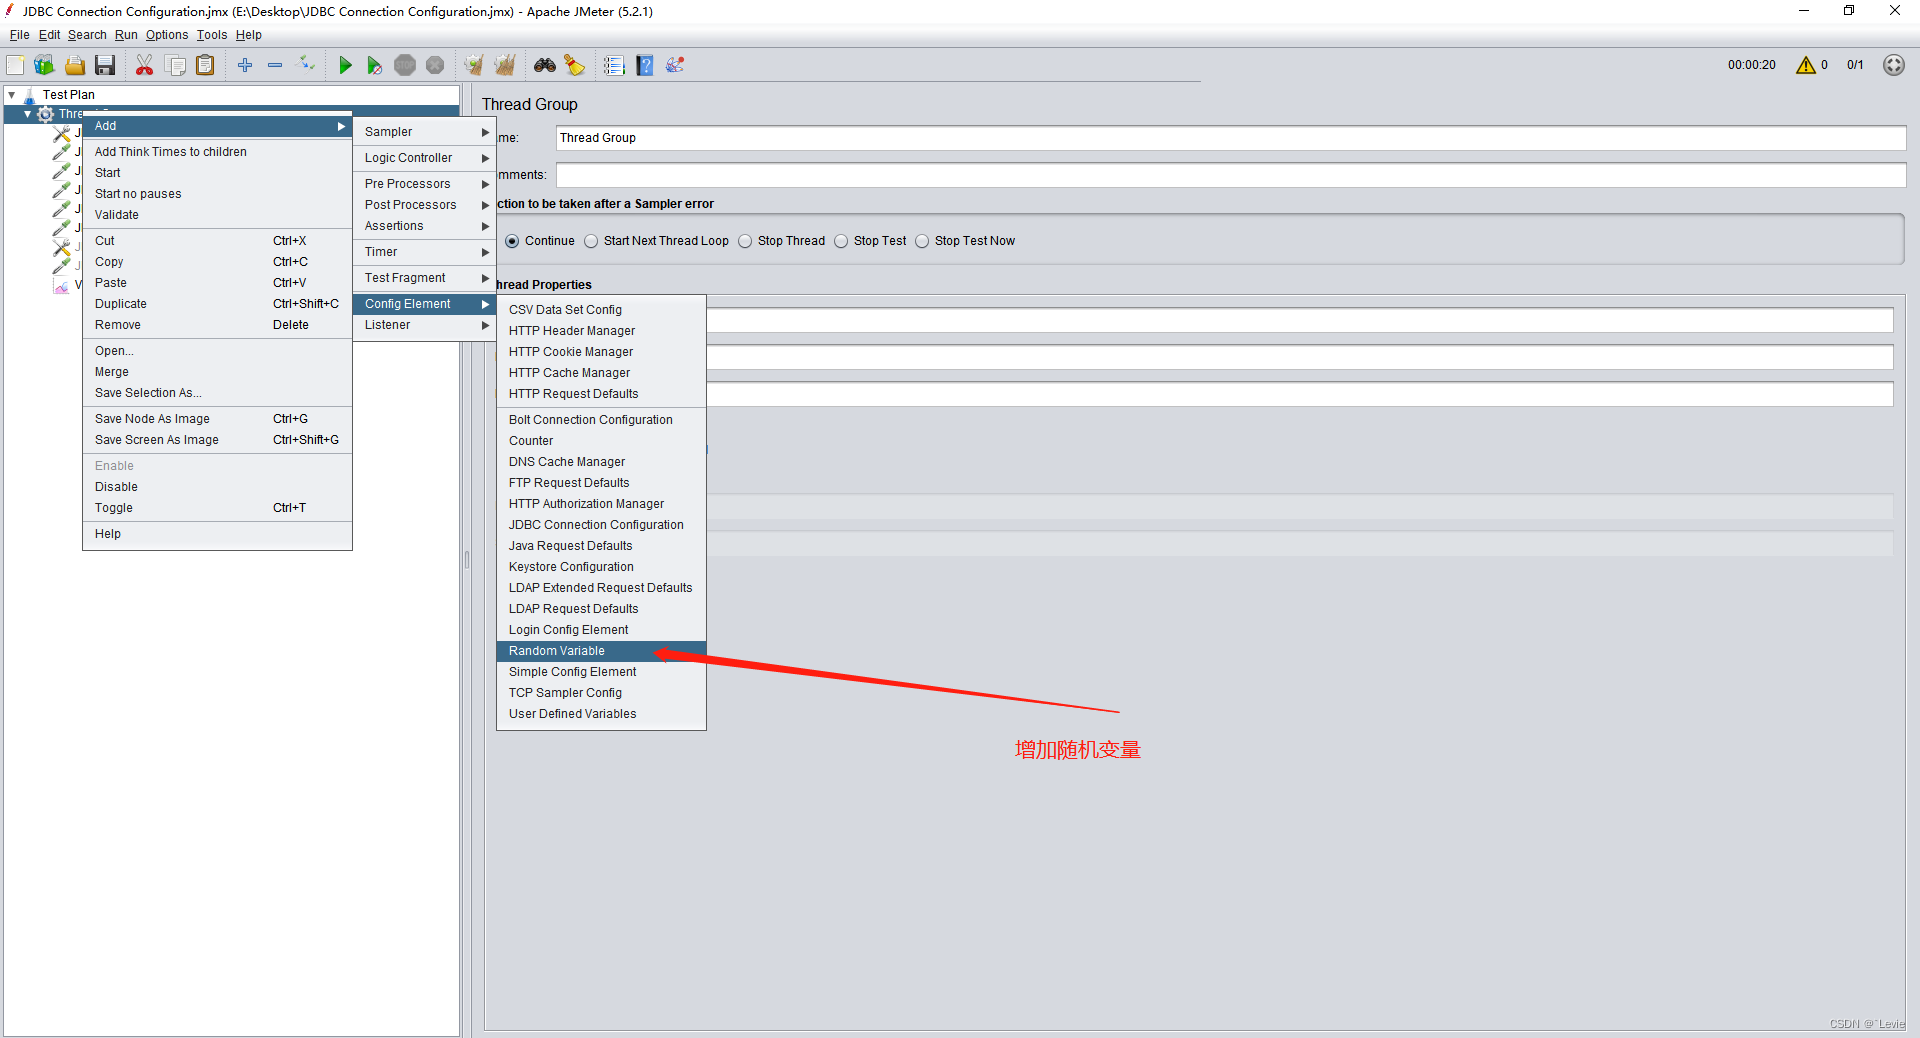Select the Stop Thread radio button
This screenshot has width=1920, height=1038.
click(x=745, y=241)
